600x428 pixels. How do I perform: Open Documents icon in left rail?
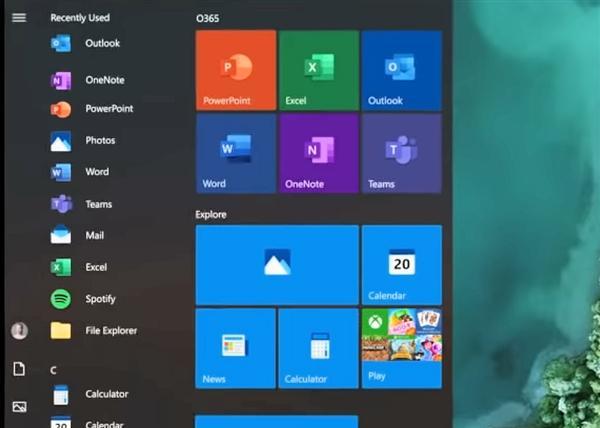tap(19, 369)
